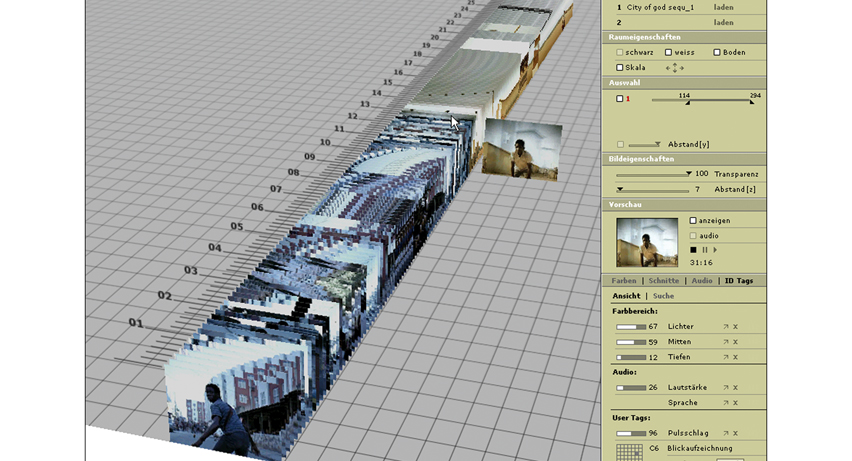Adjust the Lichter bar showing 67
The height and width of the screenshot is (461, 852).
point(631,327)
